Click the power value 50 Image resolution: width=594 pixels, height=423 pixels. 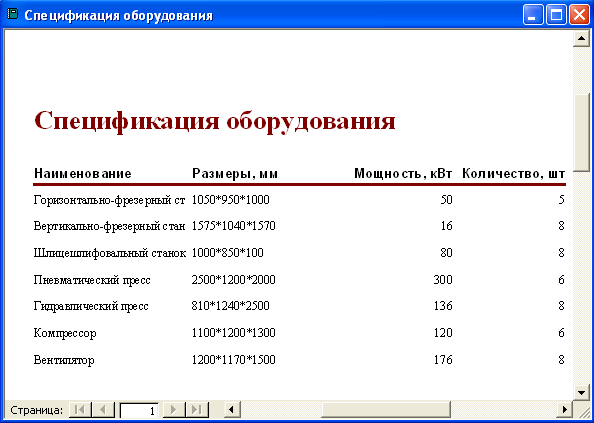coord(446,200)
